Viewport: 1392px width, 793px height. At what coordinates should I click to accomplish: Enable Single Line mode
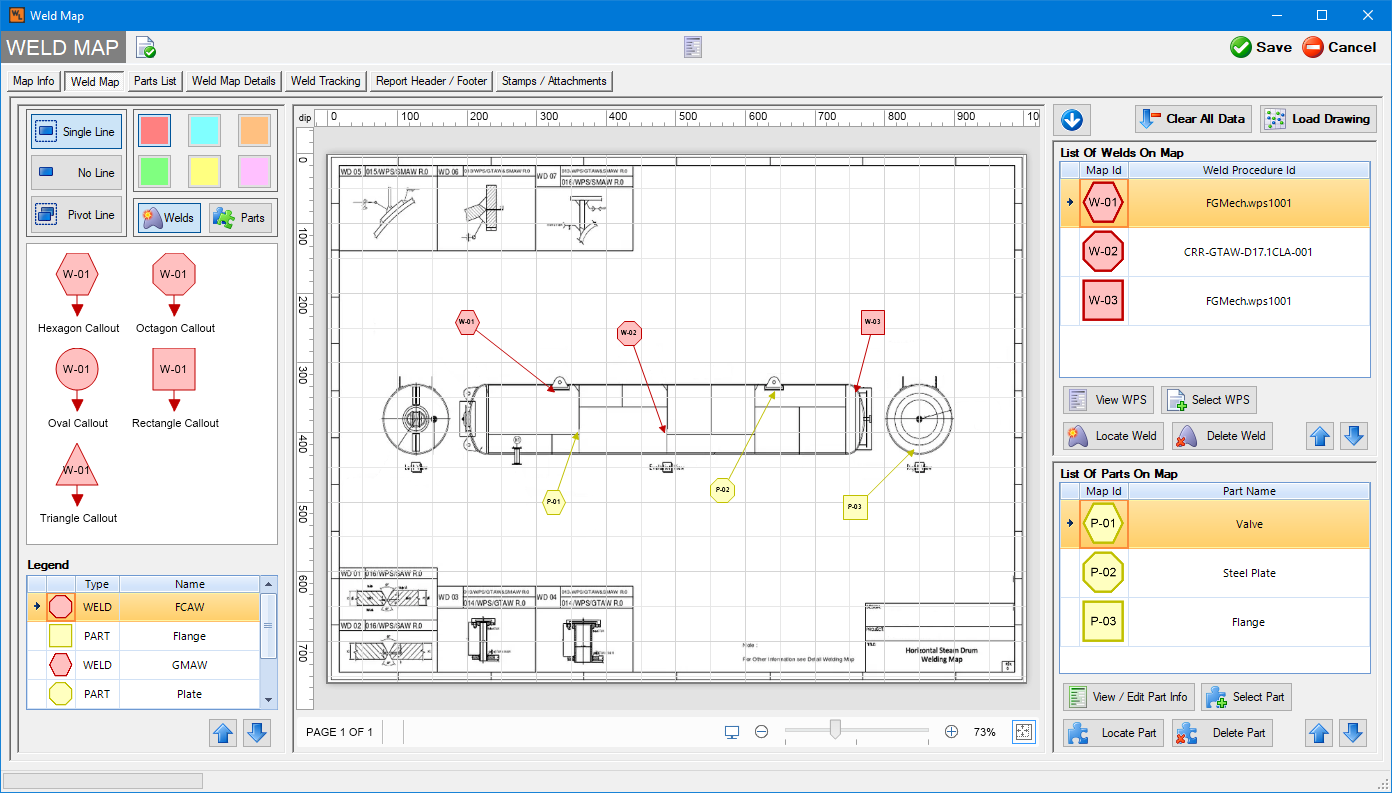tap(78, 131)
